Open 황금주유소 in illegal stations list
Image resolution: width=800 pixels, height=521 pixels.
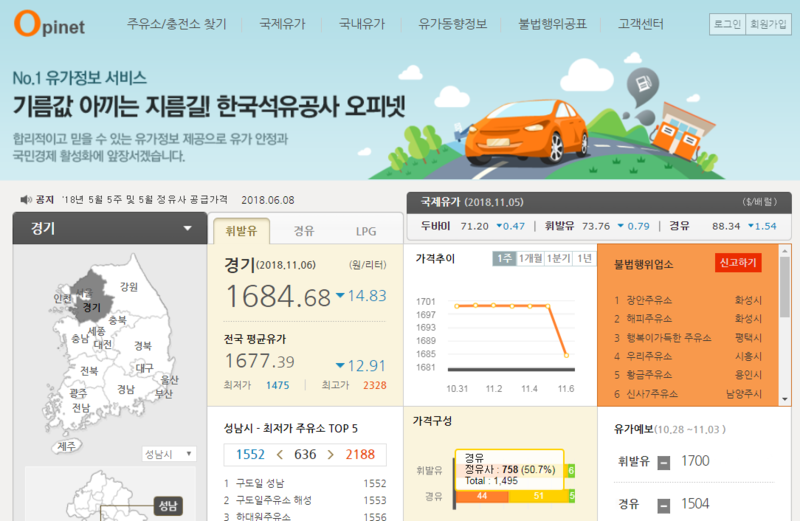point(649,375)
